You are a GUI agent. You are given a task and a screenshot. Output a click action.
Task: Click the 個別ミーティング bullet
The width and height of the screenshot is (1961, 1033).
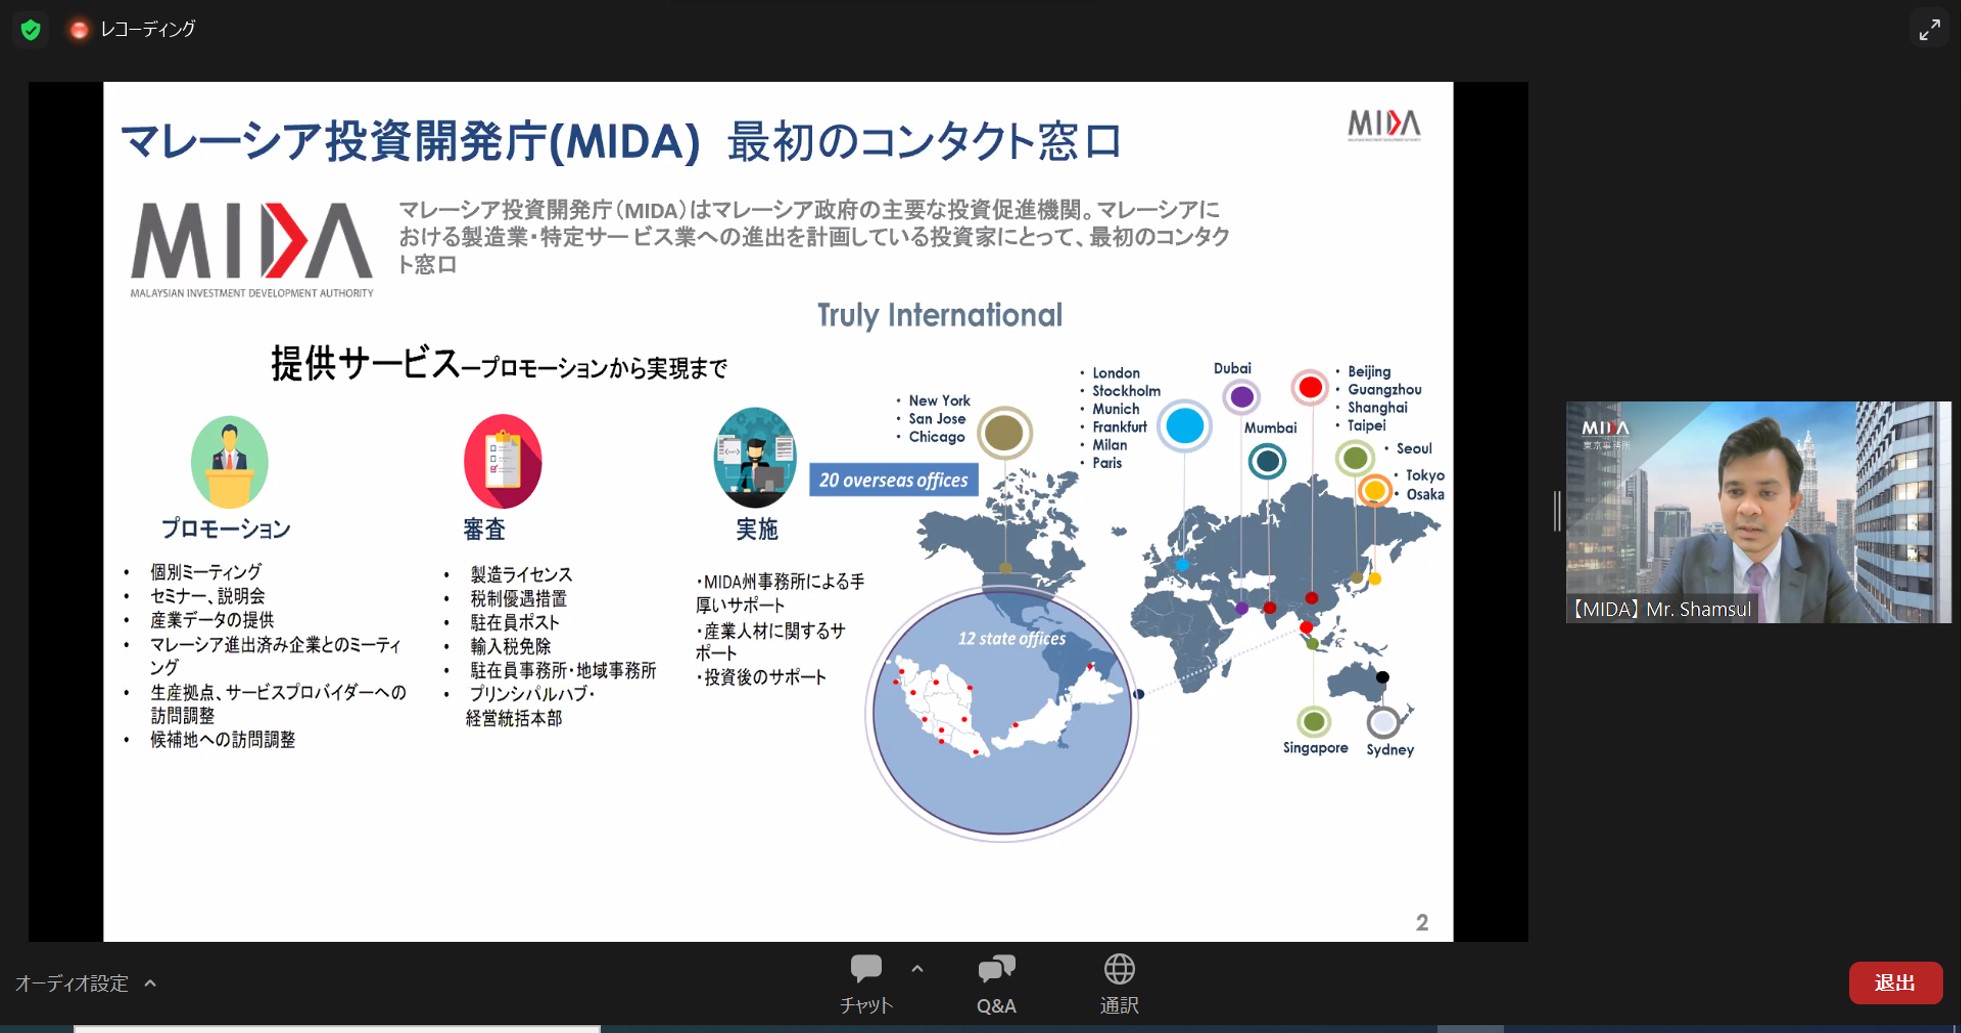click(x=206, y=572)
